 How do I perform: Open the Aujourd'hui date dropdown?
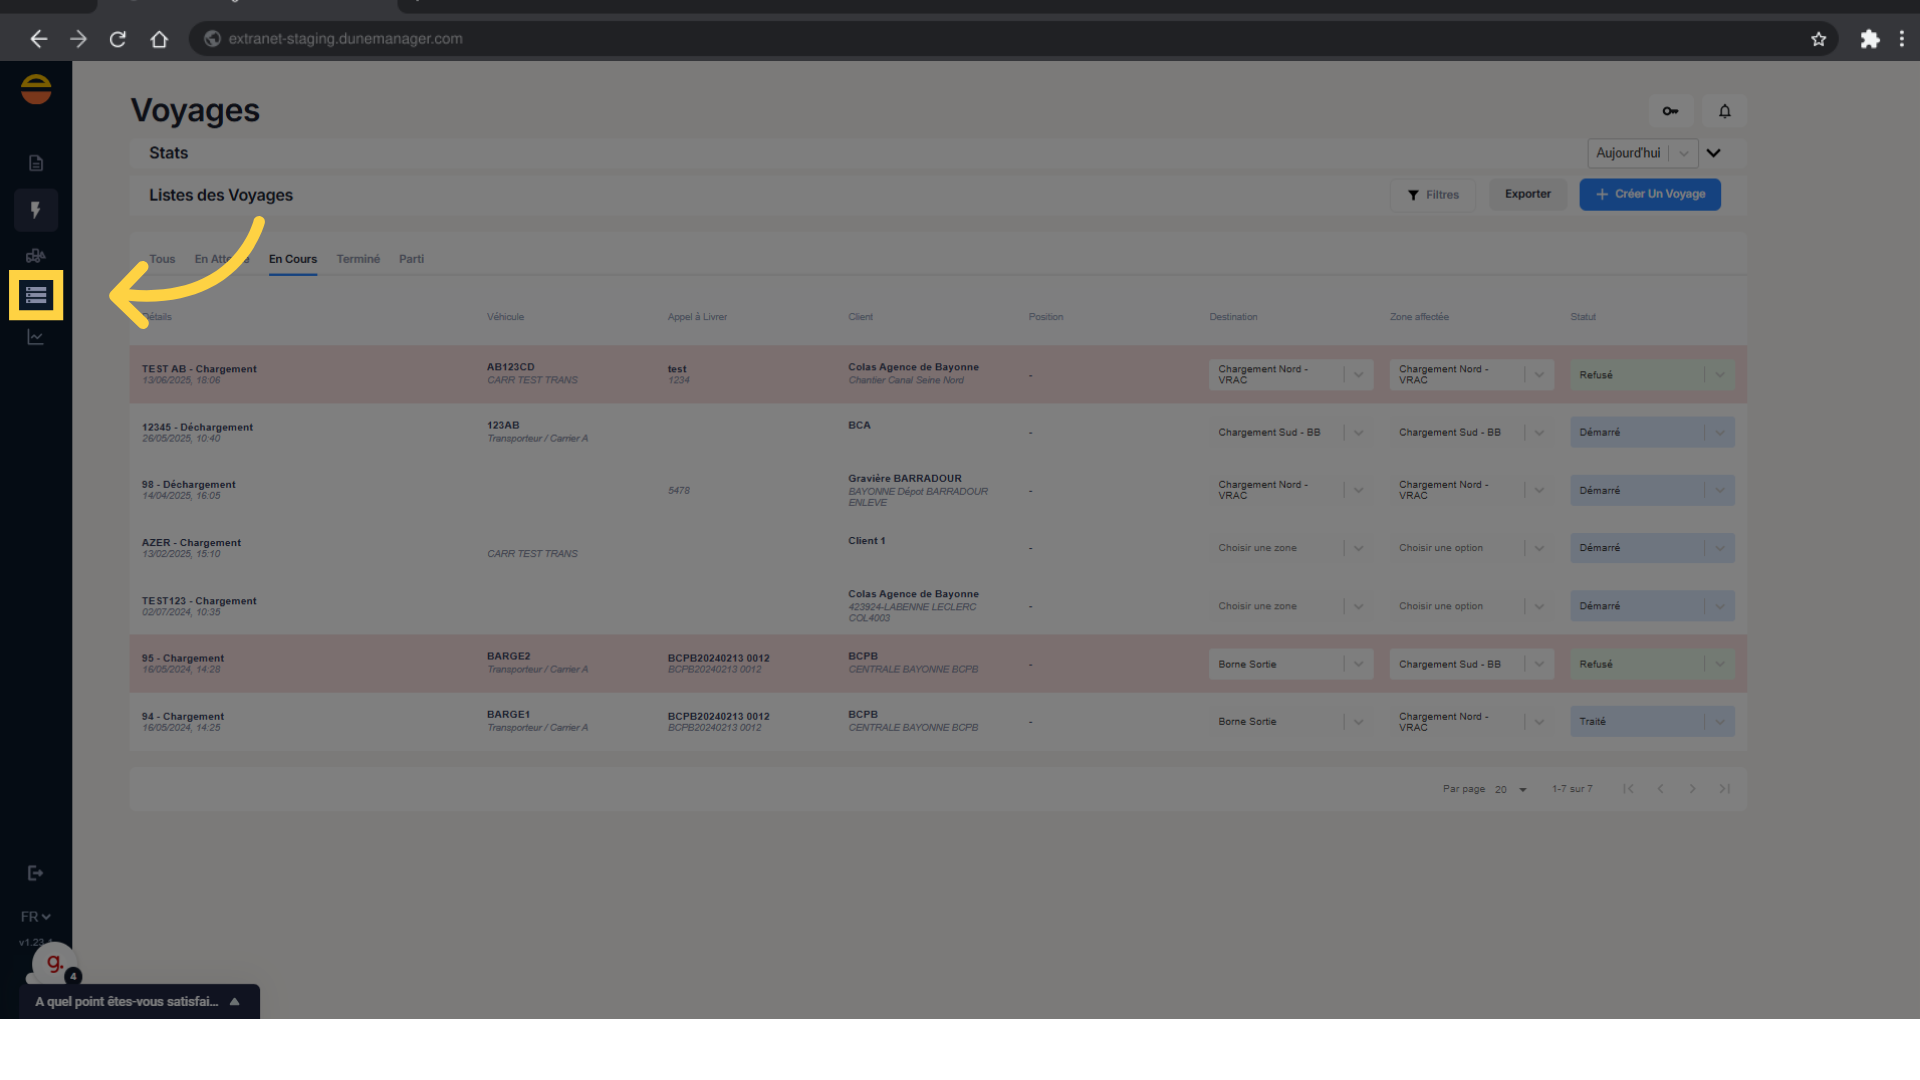click(x=1642, y=153)
